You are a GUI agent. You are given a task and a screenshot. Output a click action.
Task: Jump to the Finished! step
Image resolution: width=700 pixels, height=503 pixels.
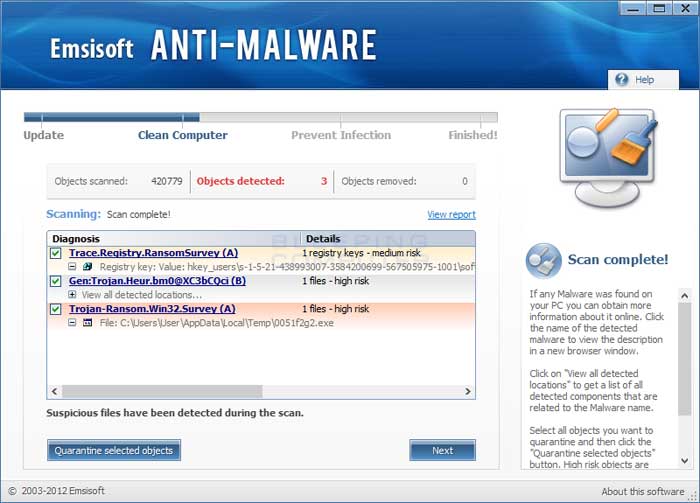473,135
